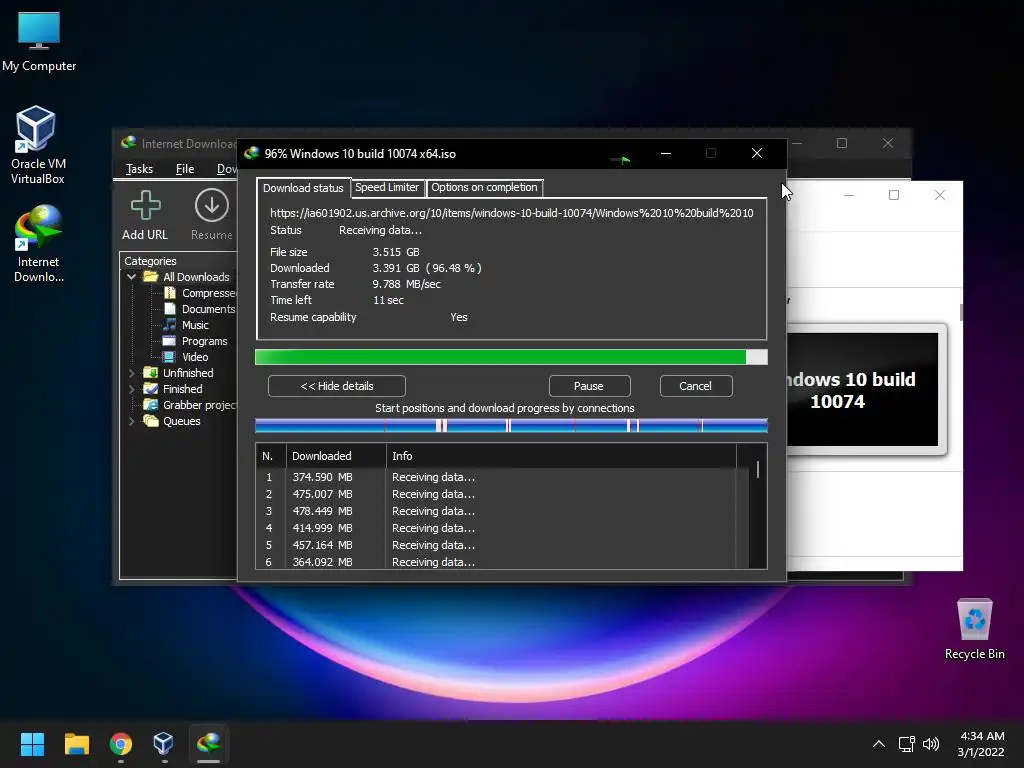The width and height of the screenshot is (1024, 768).
Task: Open network status tray icon
Action: pyautogui.click(x=906, y=744)
